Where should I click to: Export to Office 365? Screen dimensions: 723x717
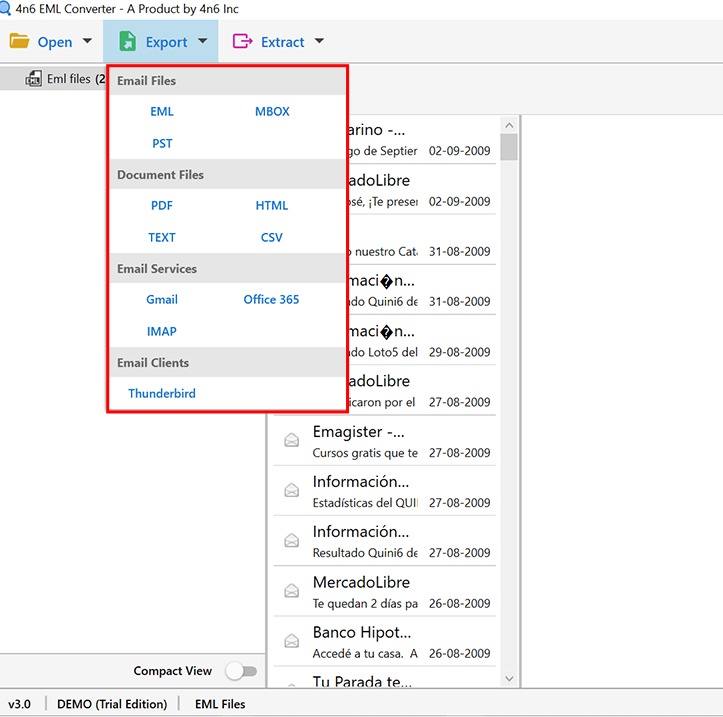[271, 300]
